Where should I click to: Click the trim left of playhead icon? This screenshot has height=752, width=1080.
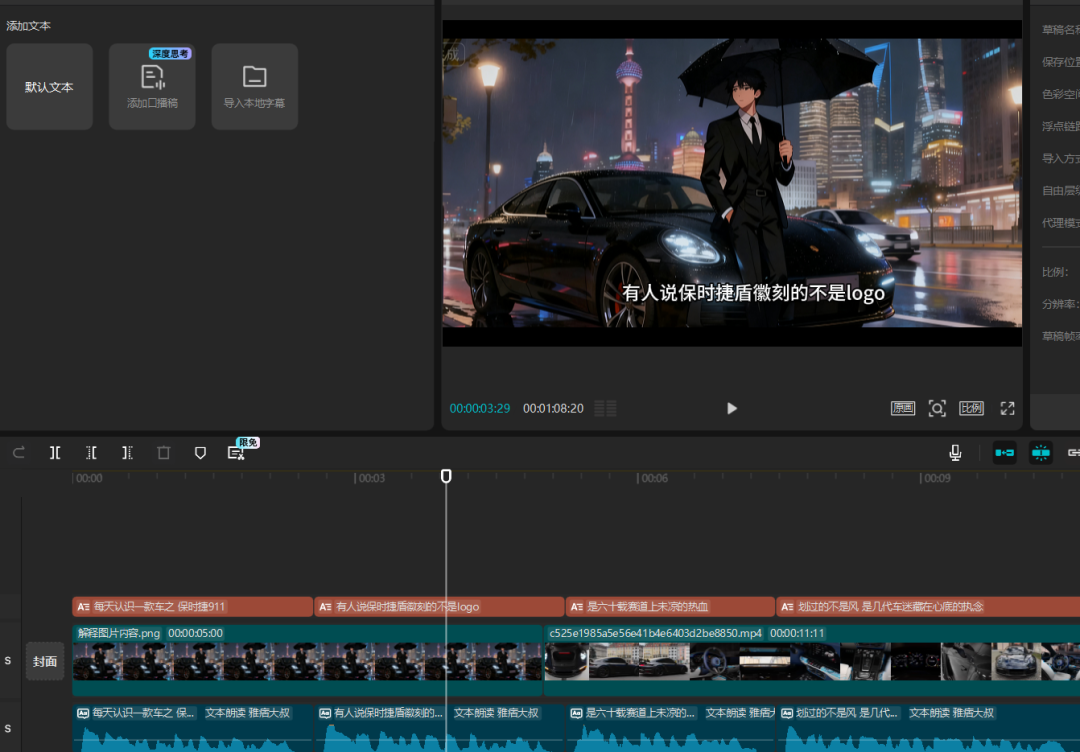click(91, 453)
